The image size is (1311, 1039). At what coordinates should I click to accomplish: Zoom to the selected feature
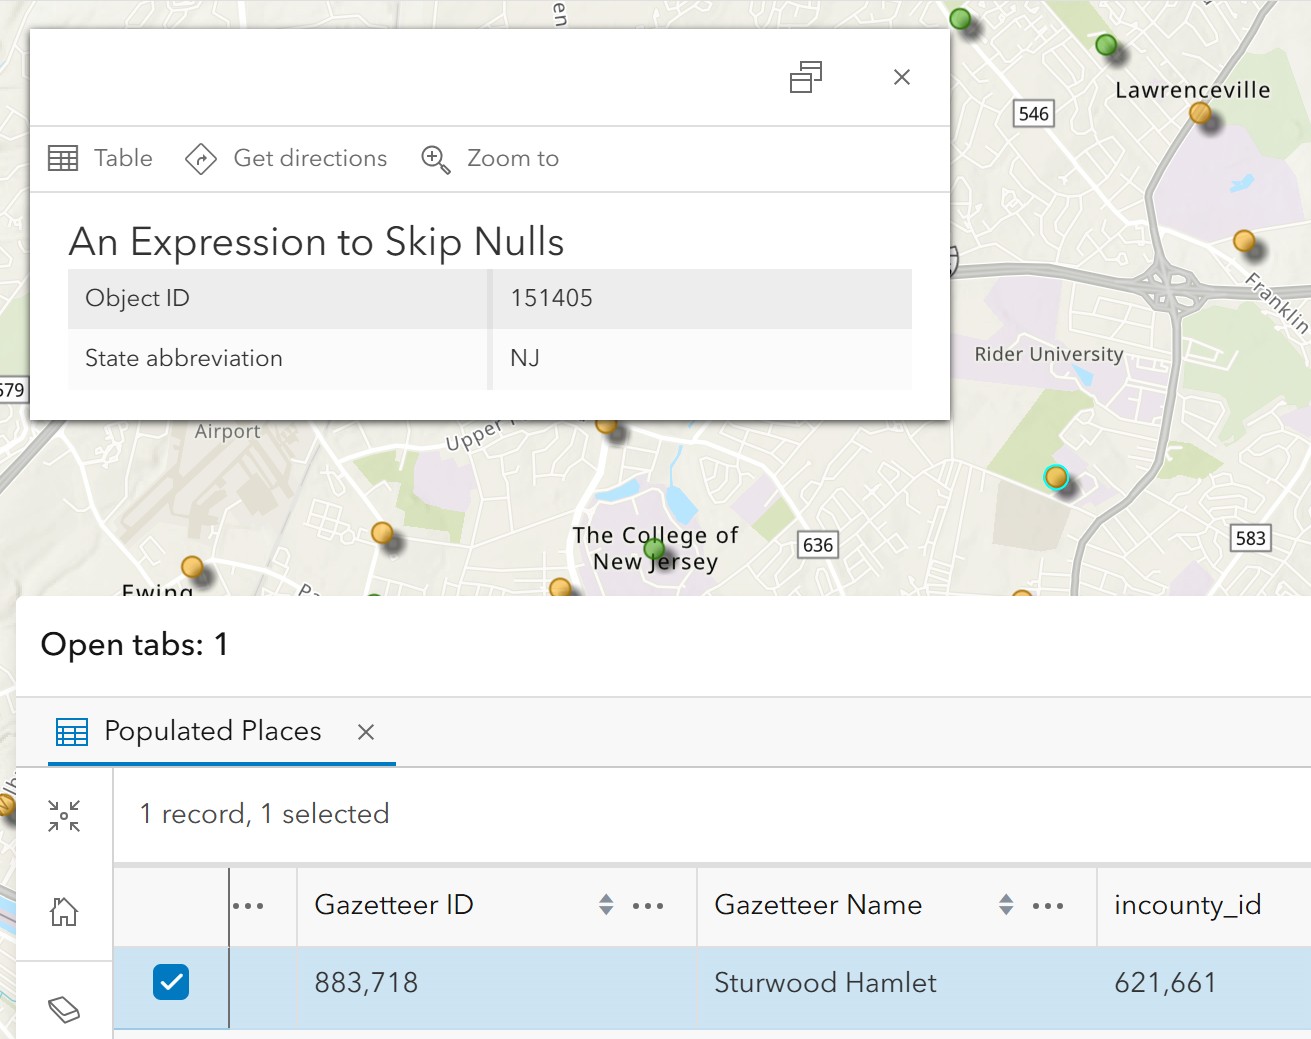pos(490,158)
